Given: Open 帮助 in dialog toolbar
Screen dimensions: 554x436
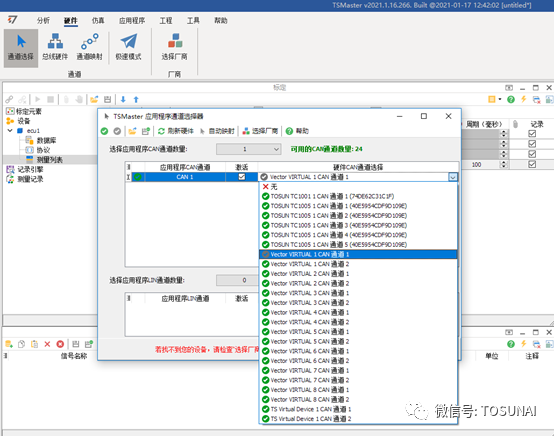Looking at the screenshot, I should 297,131.
